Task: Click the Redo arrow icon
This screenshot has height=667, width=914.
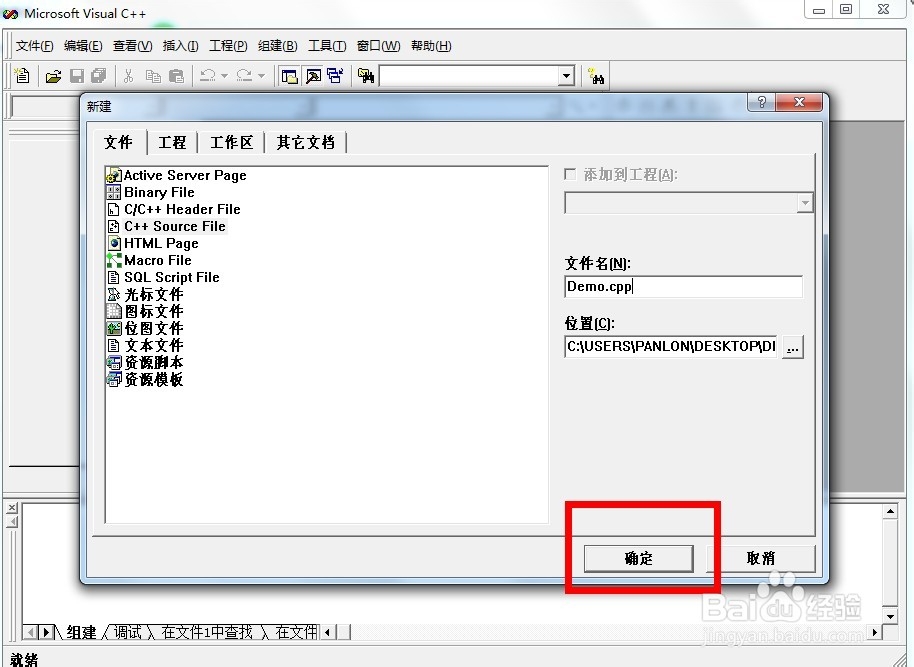Action: coord(244,75)
